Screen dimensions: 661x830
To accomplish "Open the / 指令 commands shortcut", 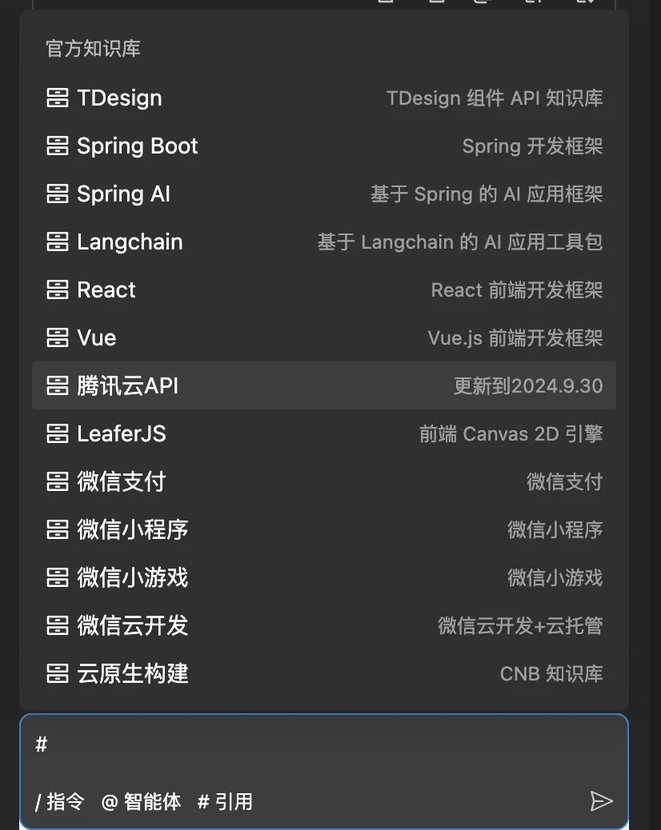I will [59, 801].
